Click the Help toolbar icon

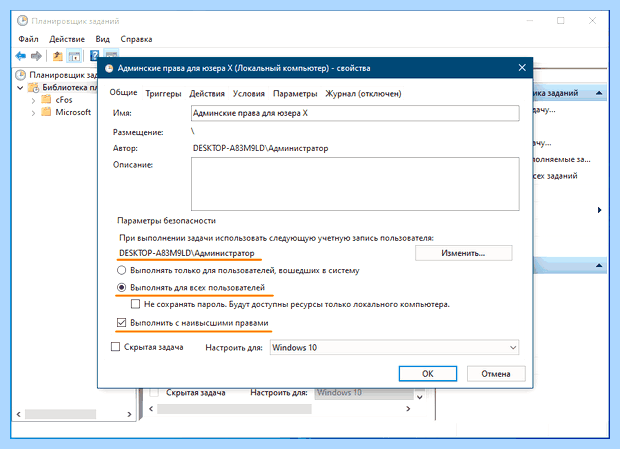[95, 55]
